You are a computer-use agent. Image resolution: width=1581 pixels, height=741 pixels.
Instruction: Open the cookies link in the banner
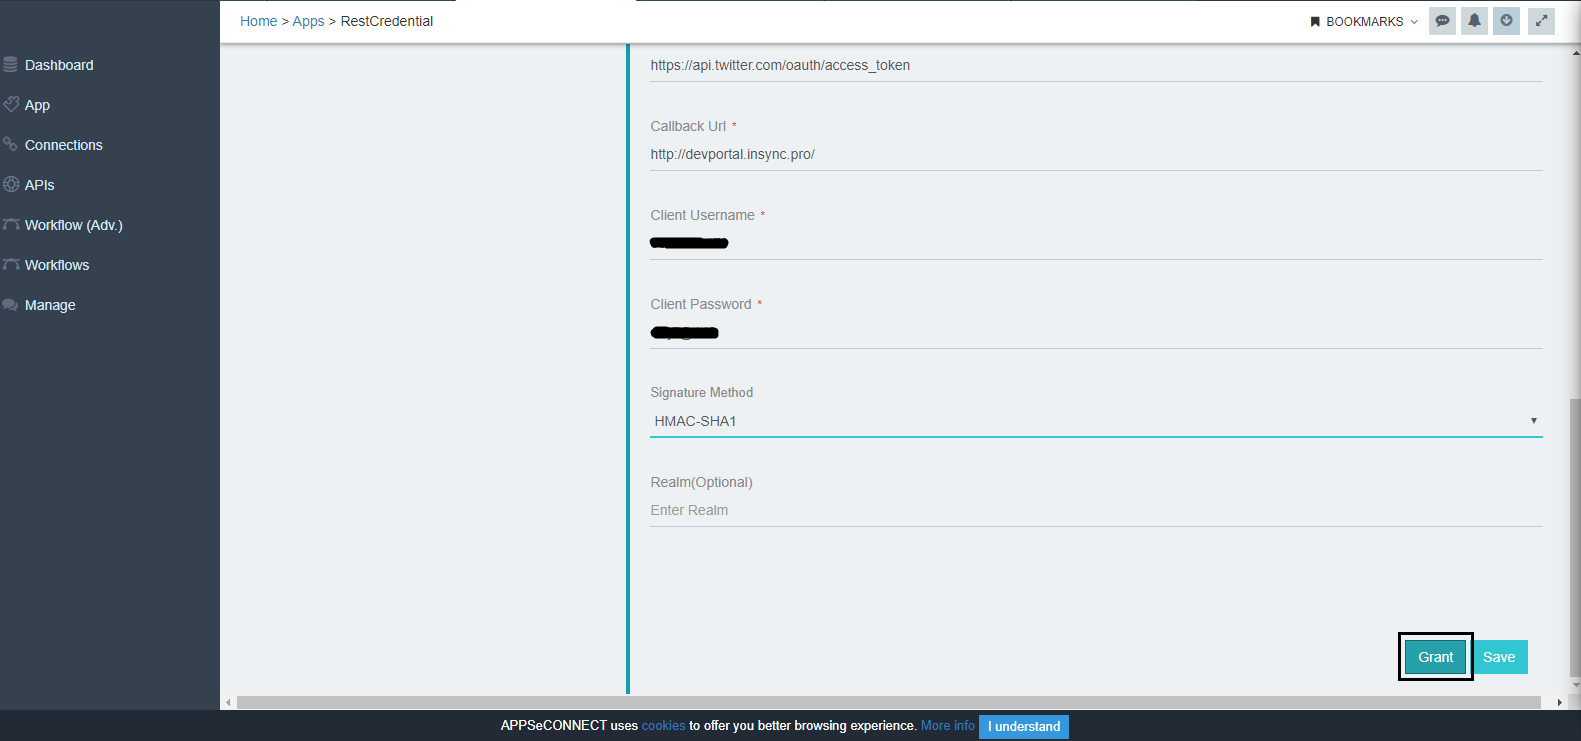(x=663, y=726)
